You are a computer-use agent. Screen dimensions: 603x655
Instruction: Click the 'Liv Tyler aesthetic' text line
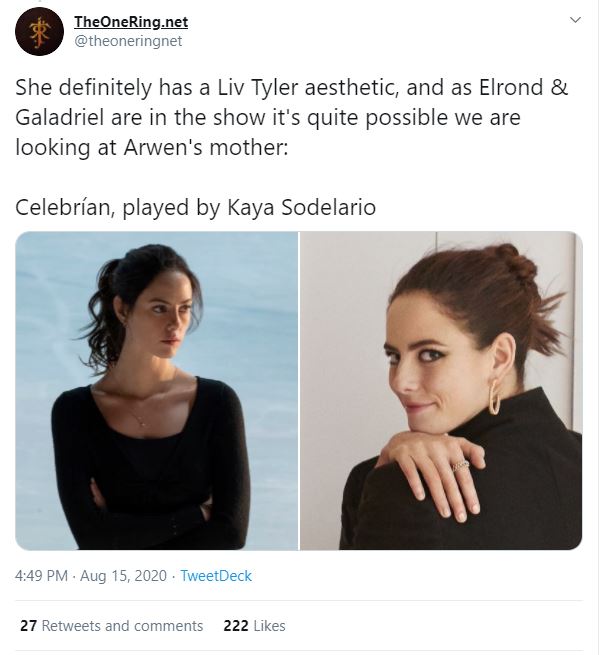click(x=291, y=87)
